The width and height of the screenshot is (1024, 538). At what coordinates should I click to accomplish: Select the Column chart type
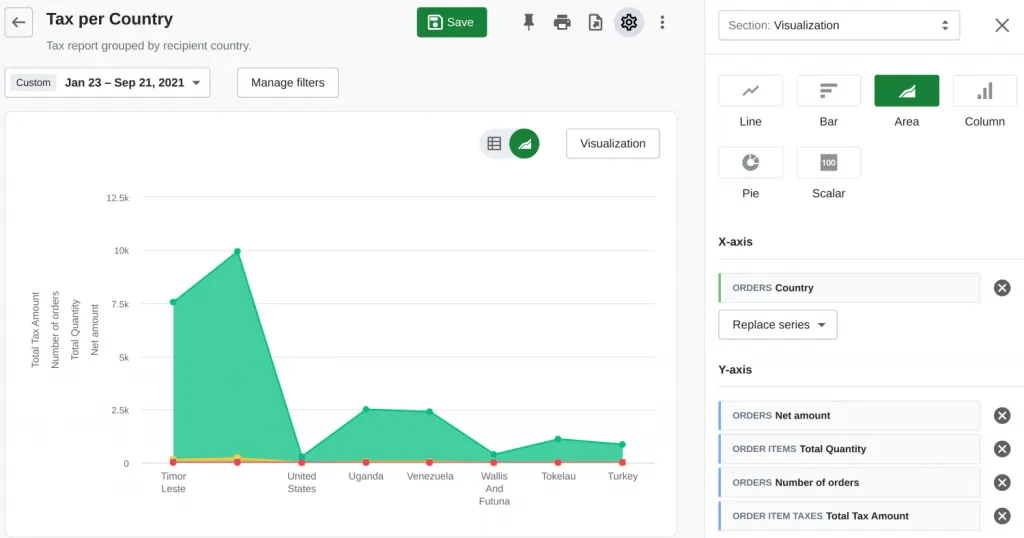pyautogui.click(x=985, y=91)
